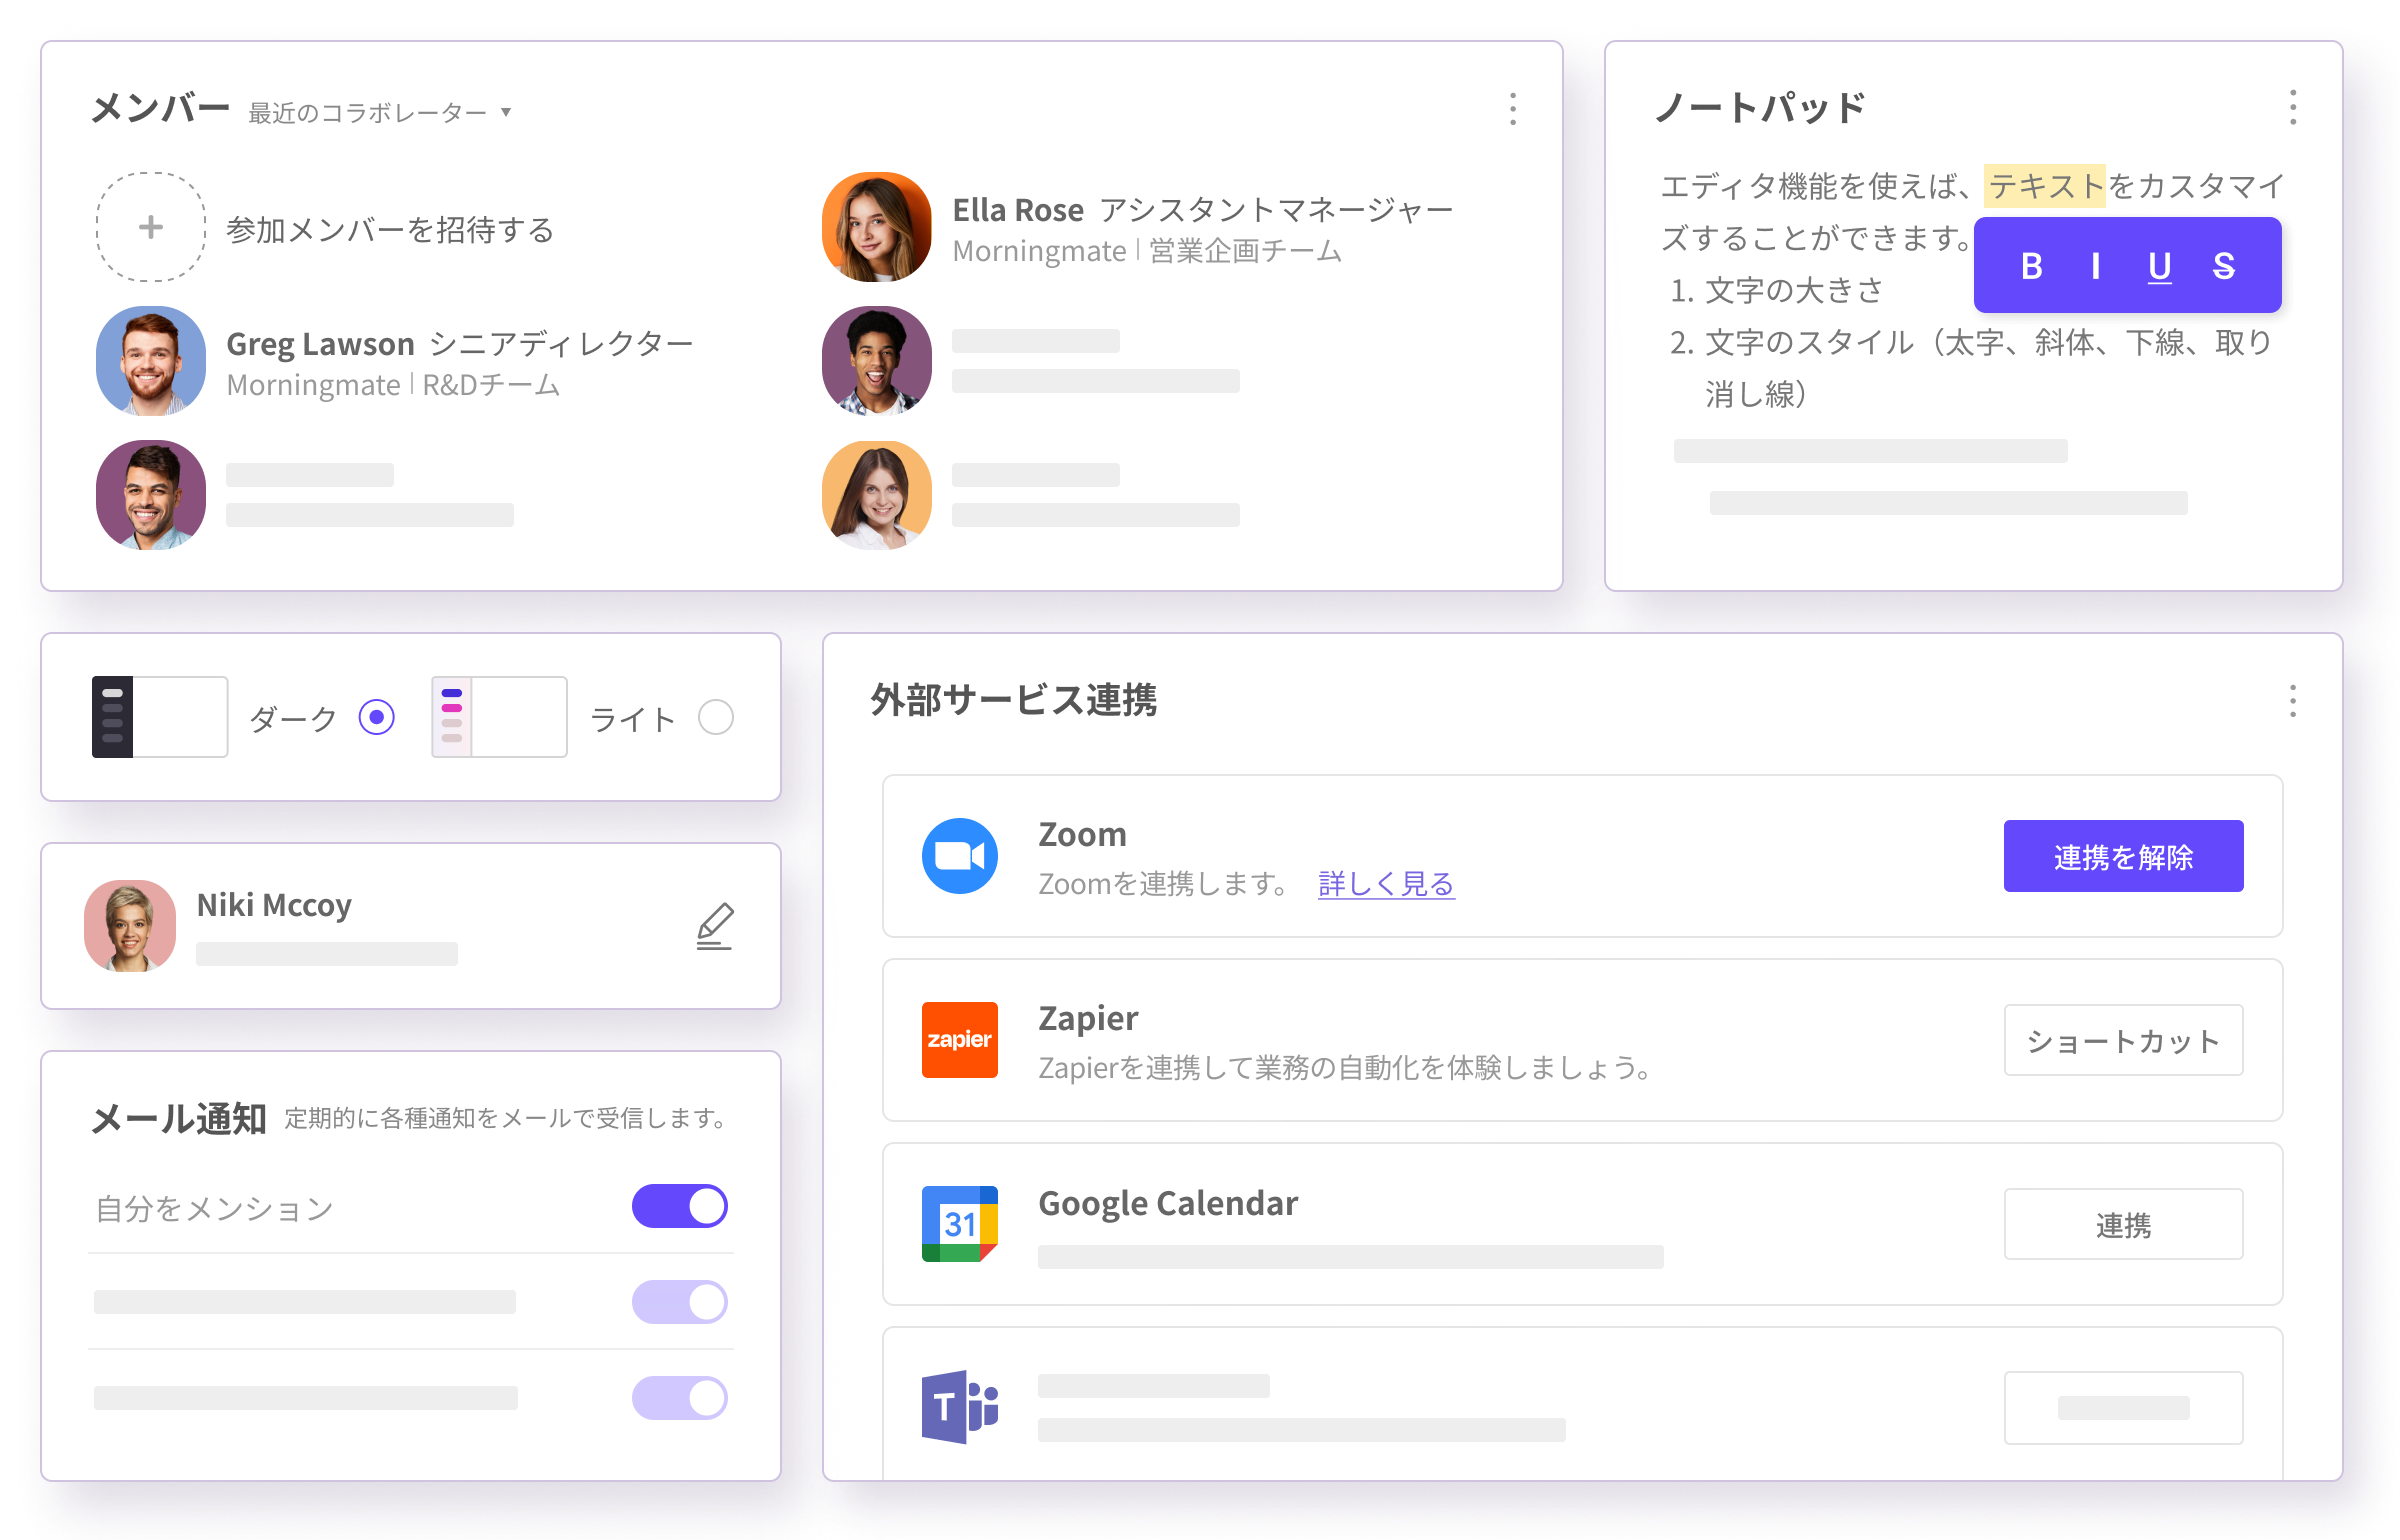Open the メンバー panel three-dot menu
This screenshot has width=2400, height=1540.
pyautogui.click(x=1513, y=109)
